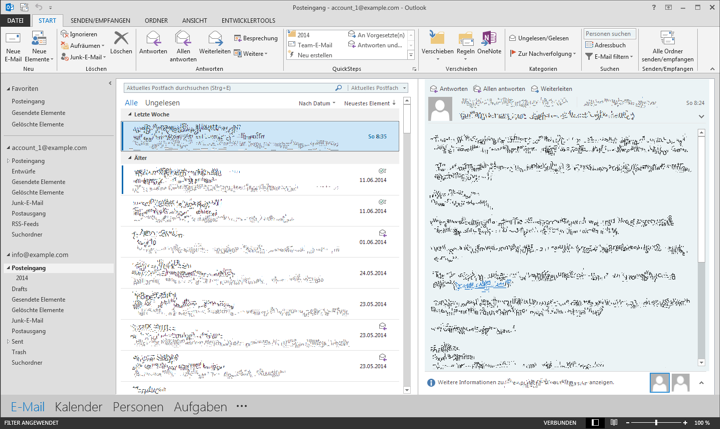Click the zoom in plus button
720x429 pixels.
[x=685, y=423]
